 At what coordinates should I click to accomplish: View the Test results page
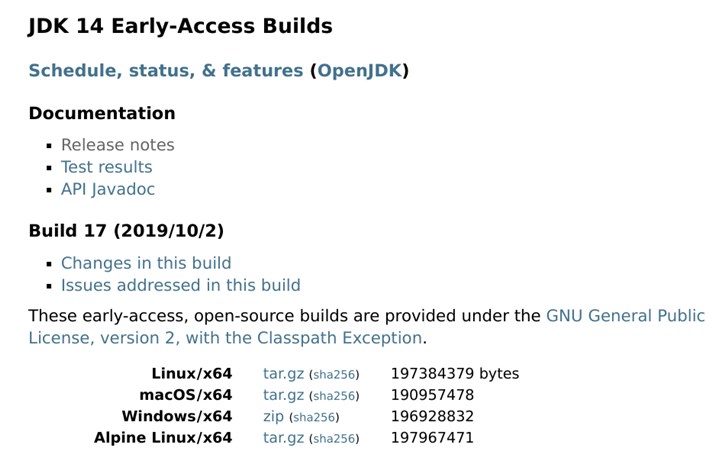click(106, 167)
